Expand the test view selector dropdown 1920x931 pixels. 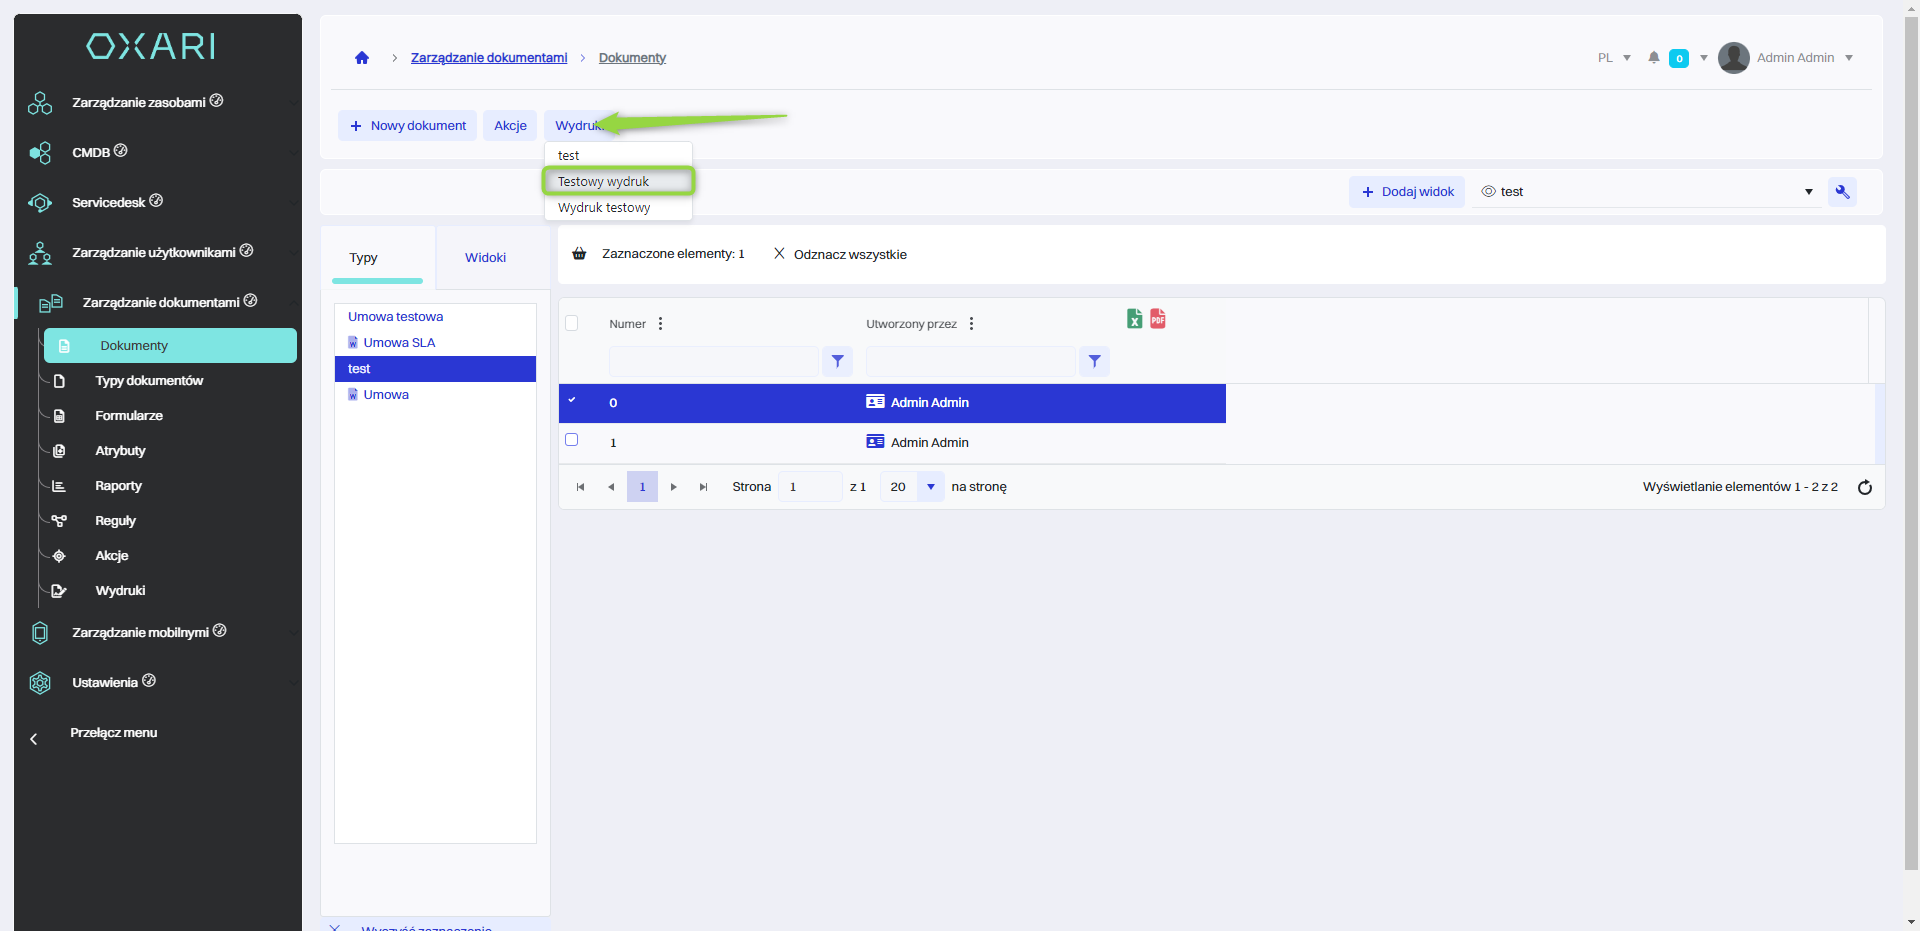[x=1808, y=192]
